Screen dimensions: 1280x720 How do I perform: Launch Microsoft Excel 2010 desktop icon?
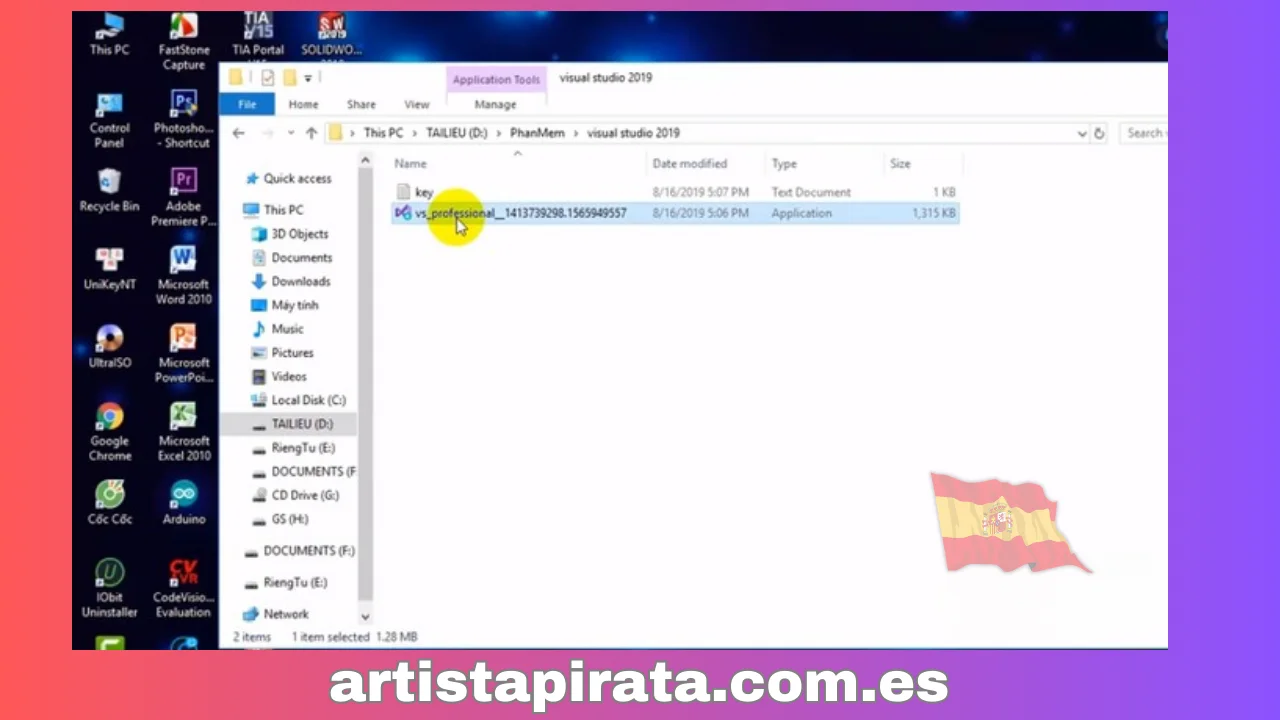pos(184,432)
